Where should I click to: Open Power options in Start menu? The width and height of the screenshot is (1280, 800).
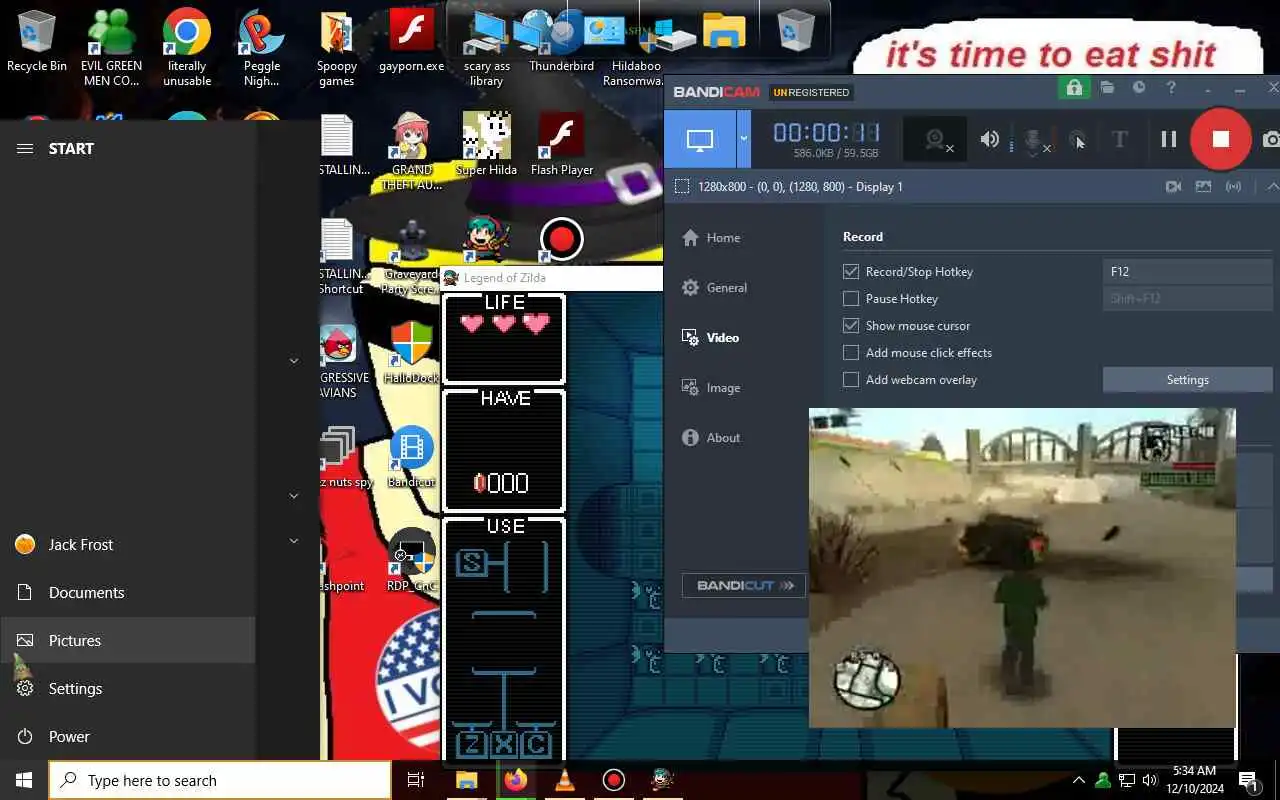(128, 736)
